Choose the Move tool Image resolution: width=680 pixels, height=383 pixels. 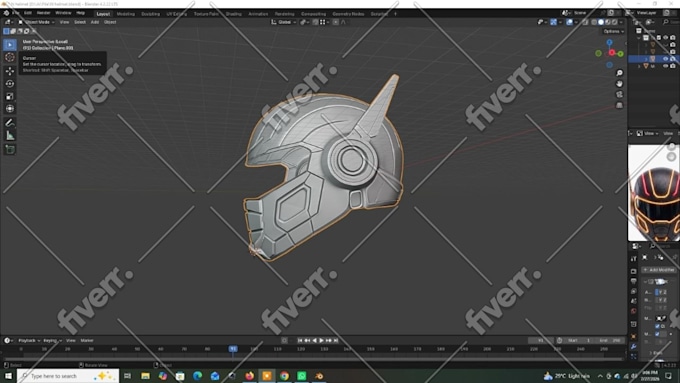pyautogui.click(x=10, y=71)
